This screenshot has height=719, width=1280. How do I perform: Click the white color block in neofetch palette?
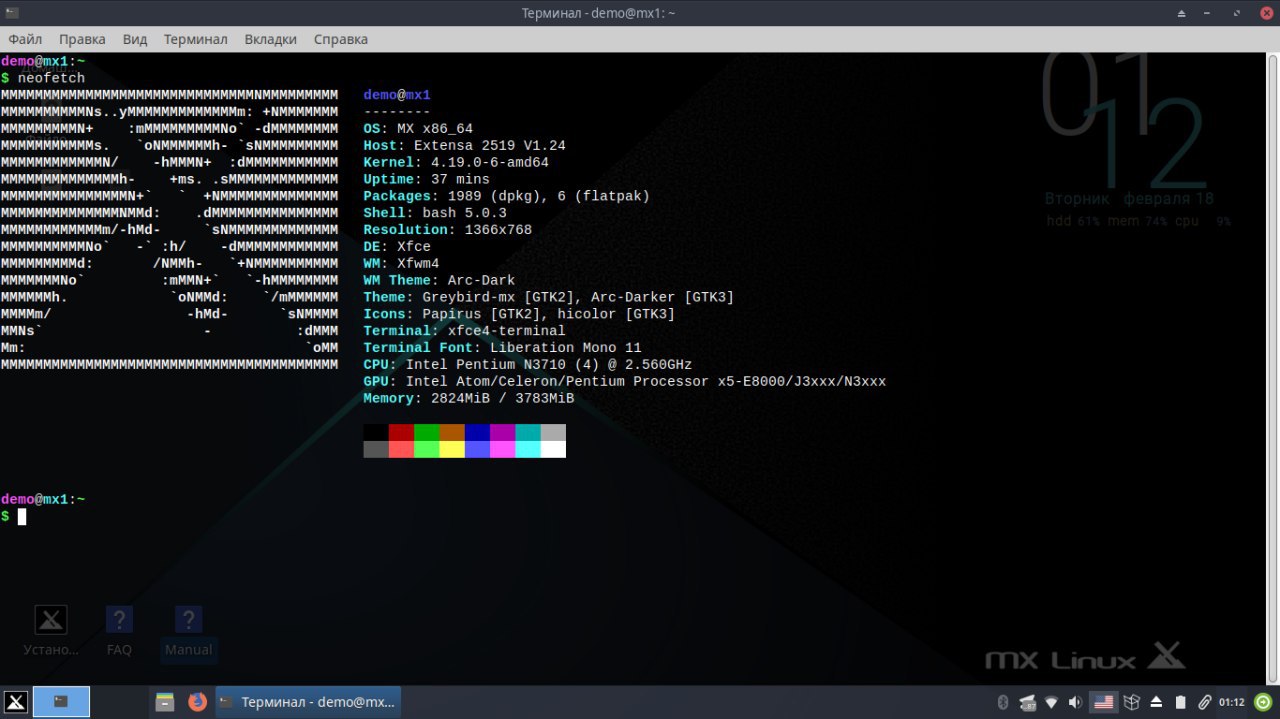[553, 449]
